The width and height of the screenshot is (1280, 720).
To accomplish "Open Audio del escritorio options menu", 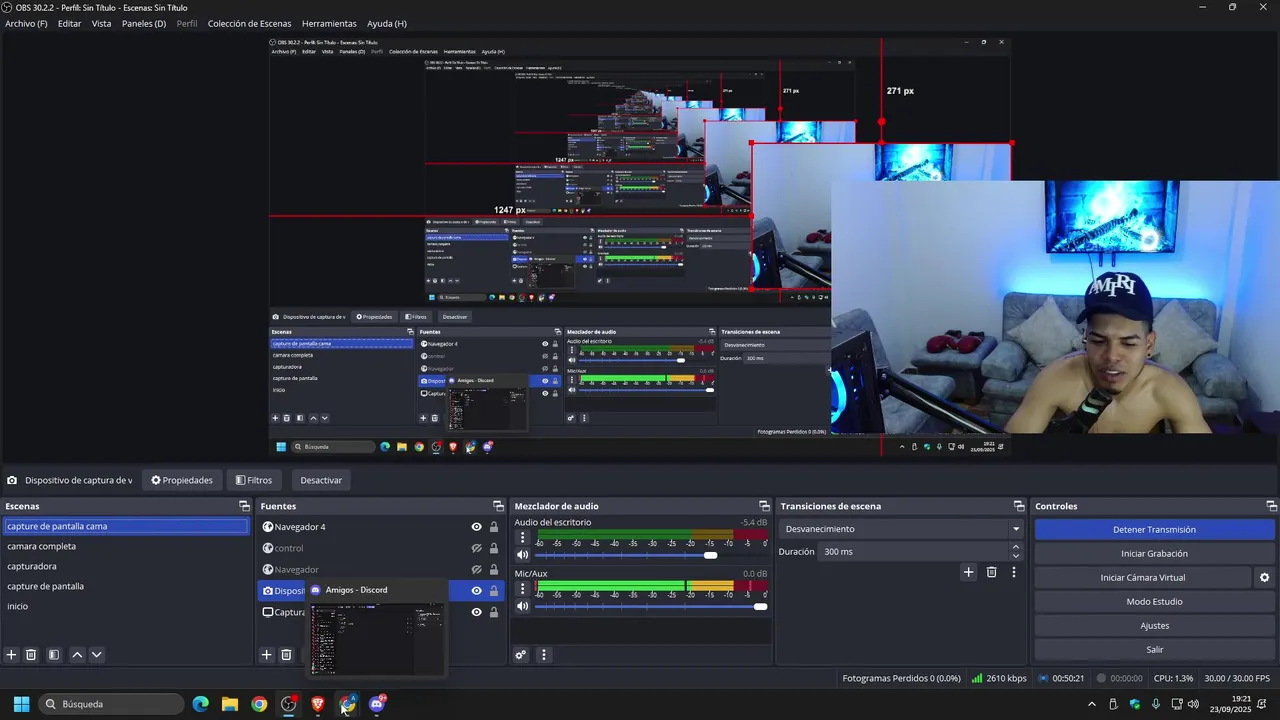I will (522, 538).
